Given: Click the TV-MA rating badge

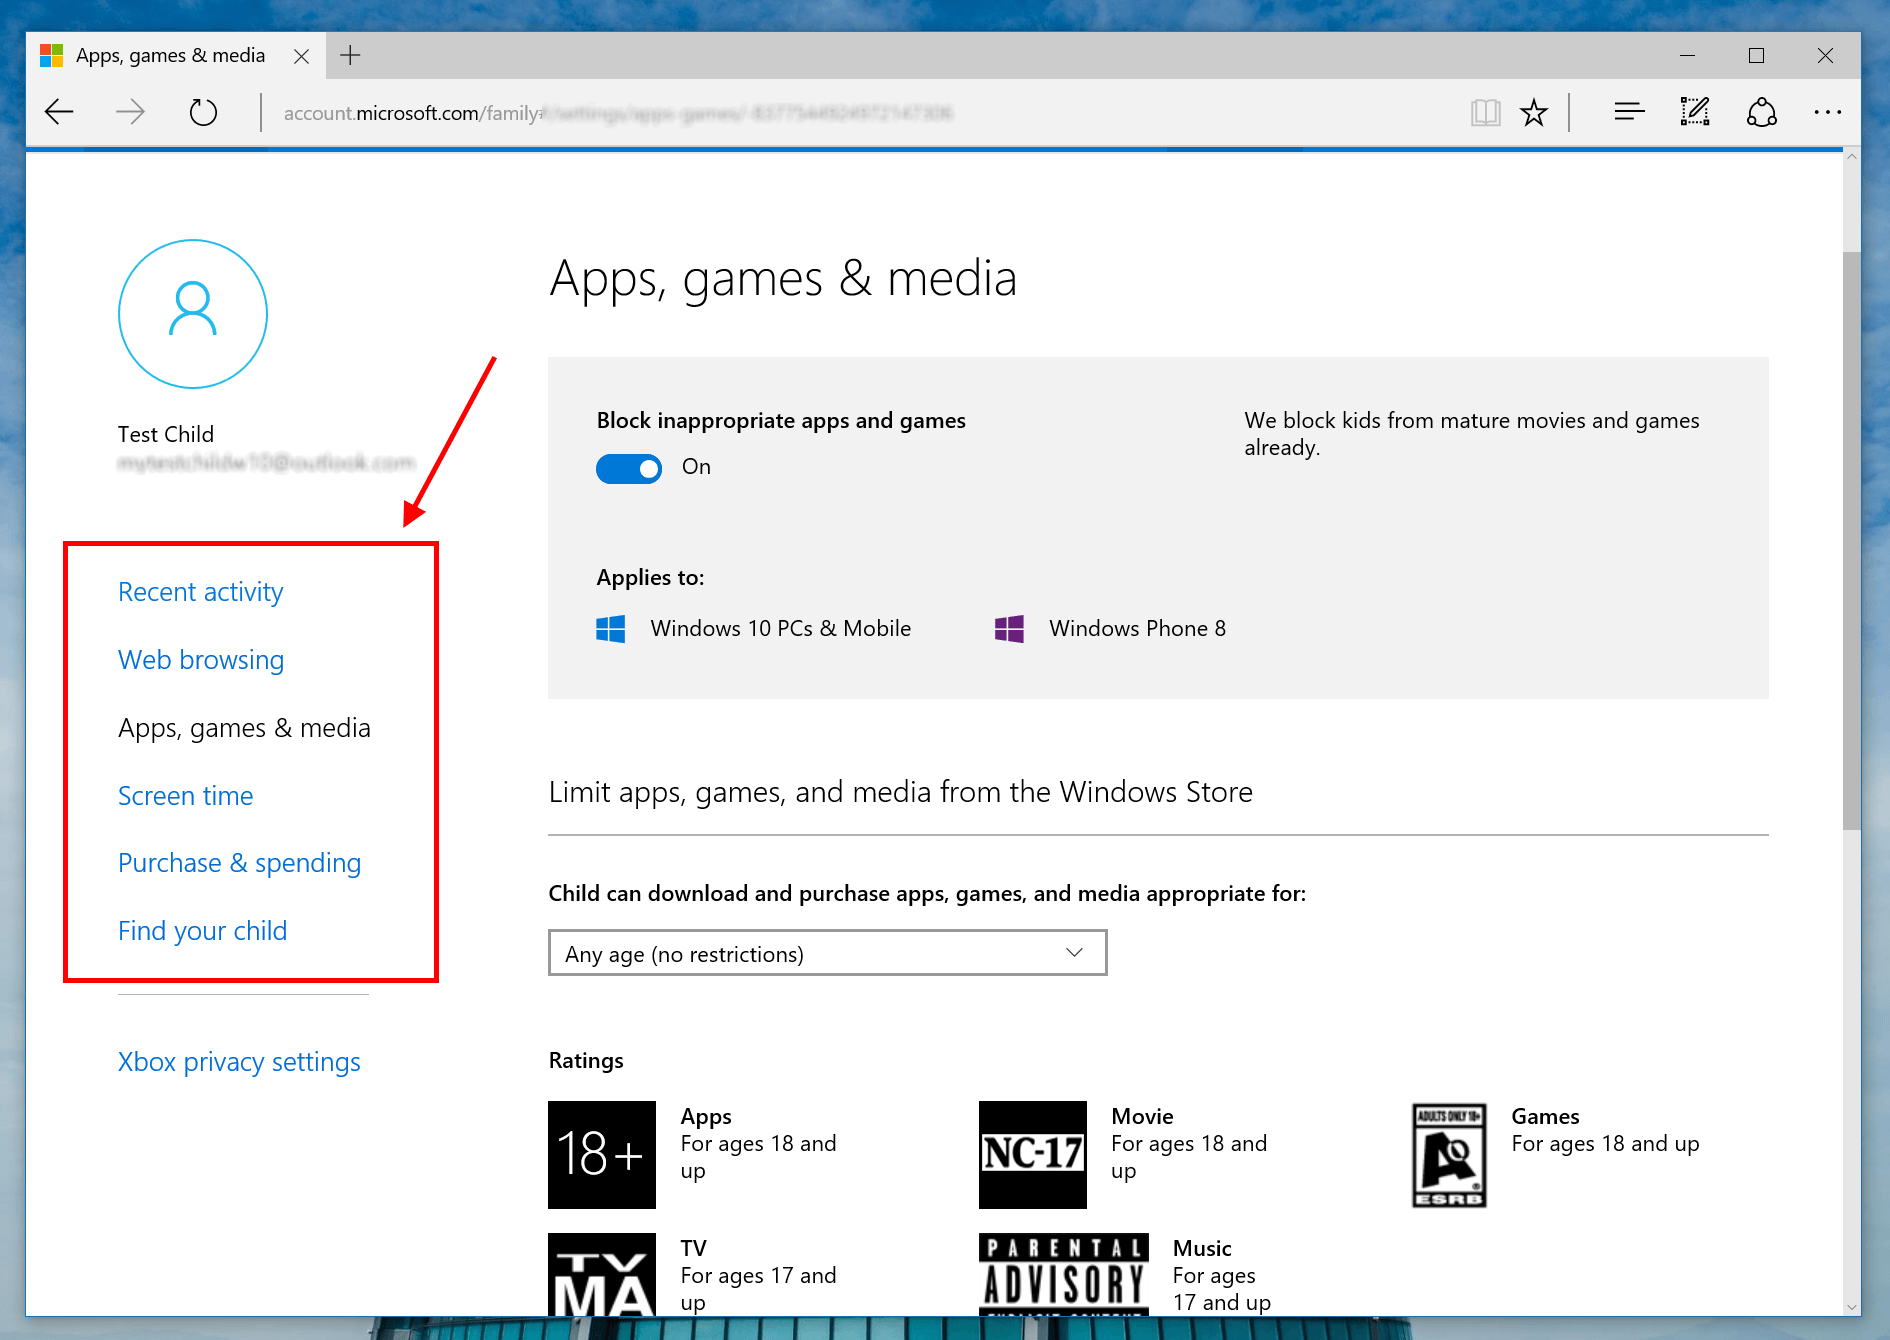Looking at the screenshot, I should [x=602, y=1274].
